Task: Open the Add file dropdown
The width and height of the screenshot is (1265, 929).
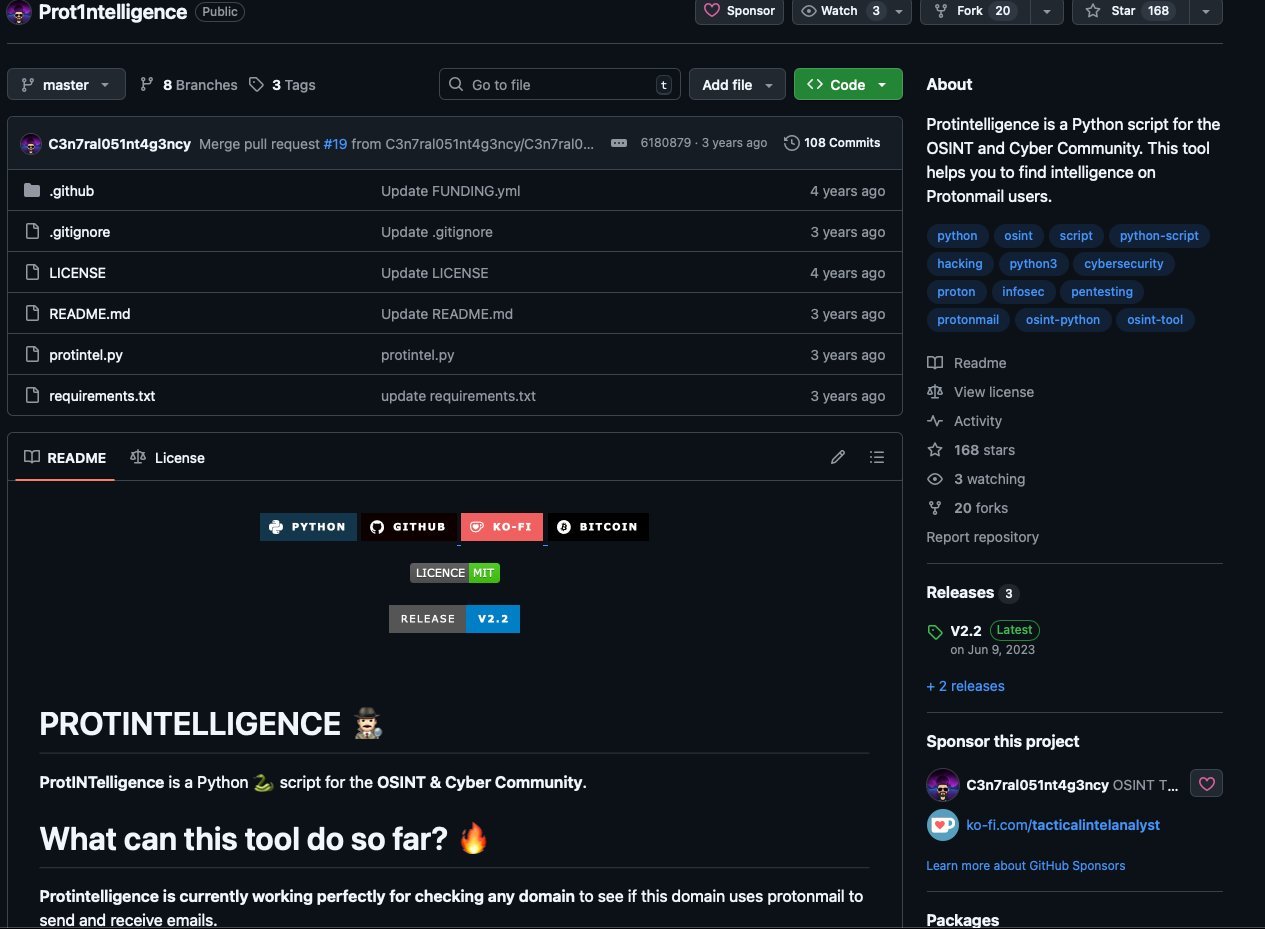Action: point(736,85)
